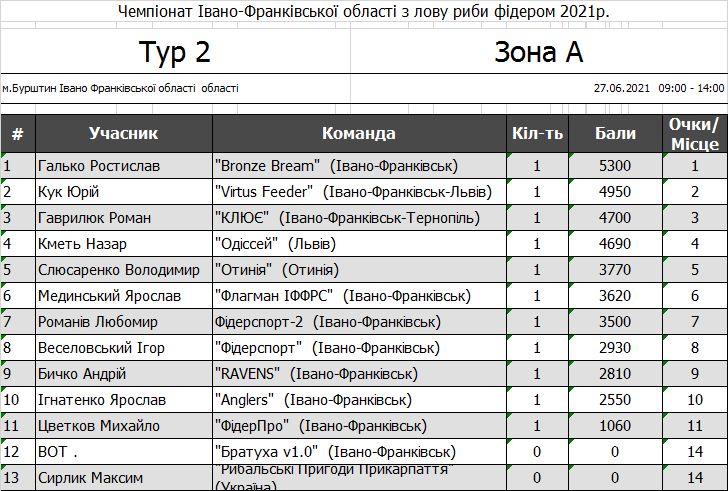Click the Кук Юрій participant cell
Screen dimensions: 728x491
[124, 192]
